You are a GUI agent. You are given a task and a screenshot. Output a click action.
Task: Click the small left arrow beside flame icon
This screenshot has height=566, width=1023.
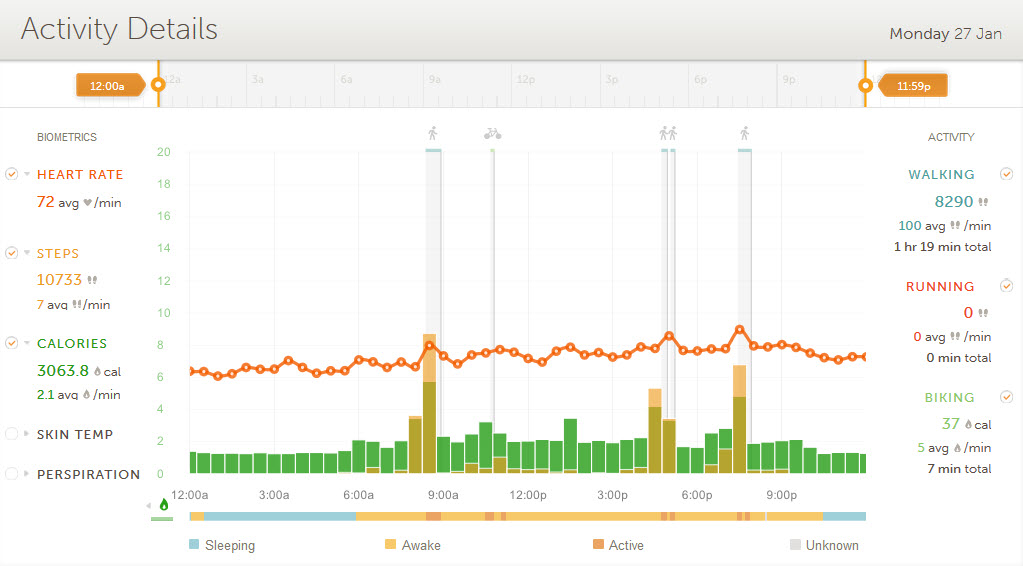(150, 505)
